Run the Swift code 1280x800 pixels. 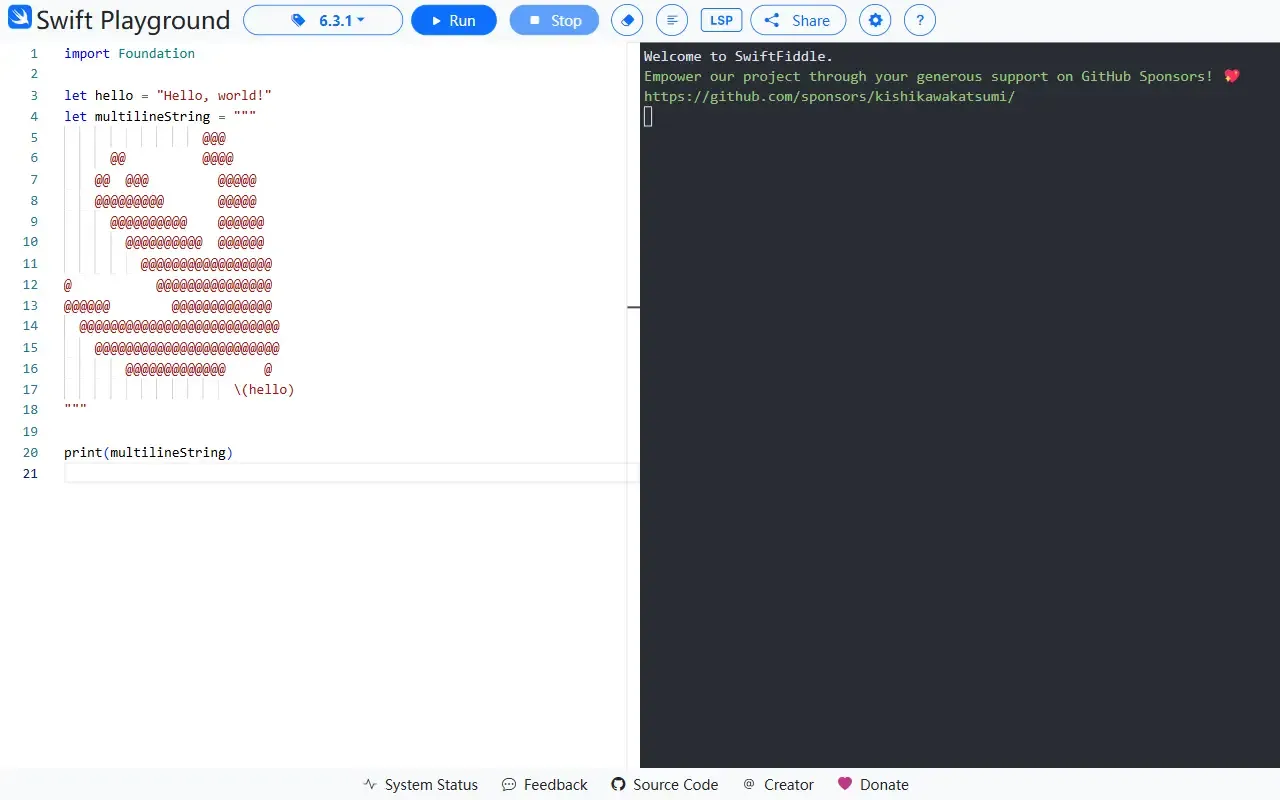454,20
